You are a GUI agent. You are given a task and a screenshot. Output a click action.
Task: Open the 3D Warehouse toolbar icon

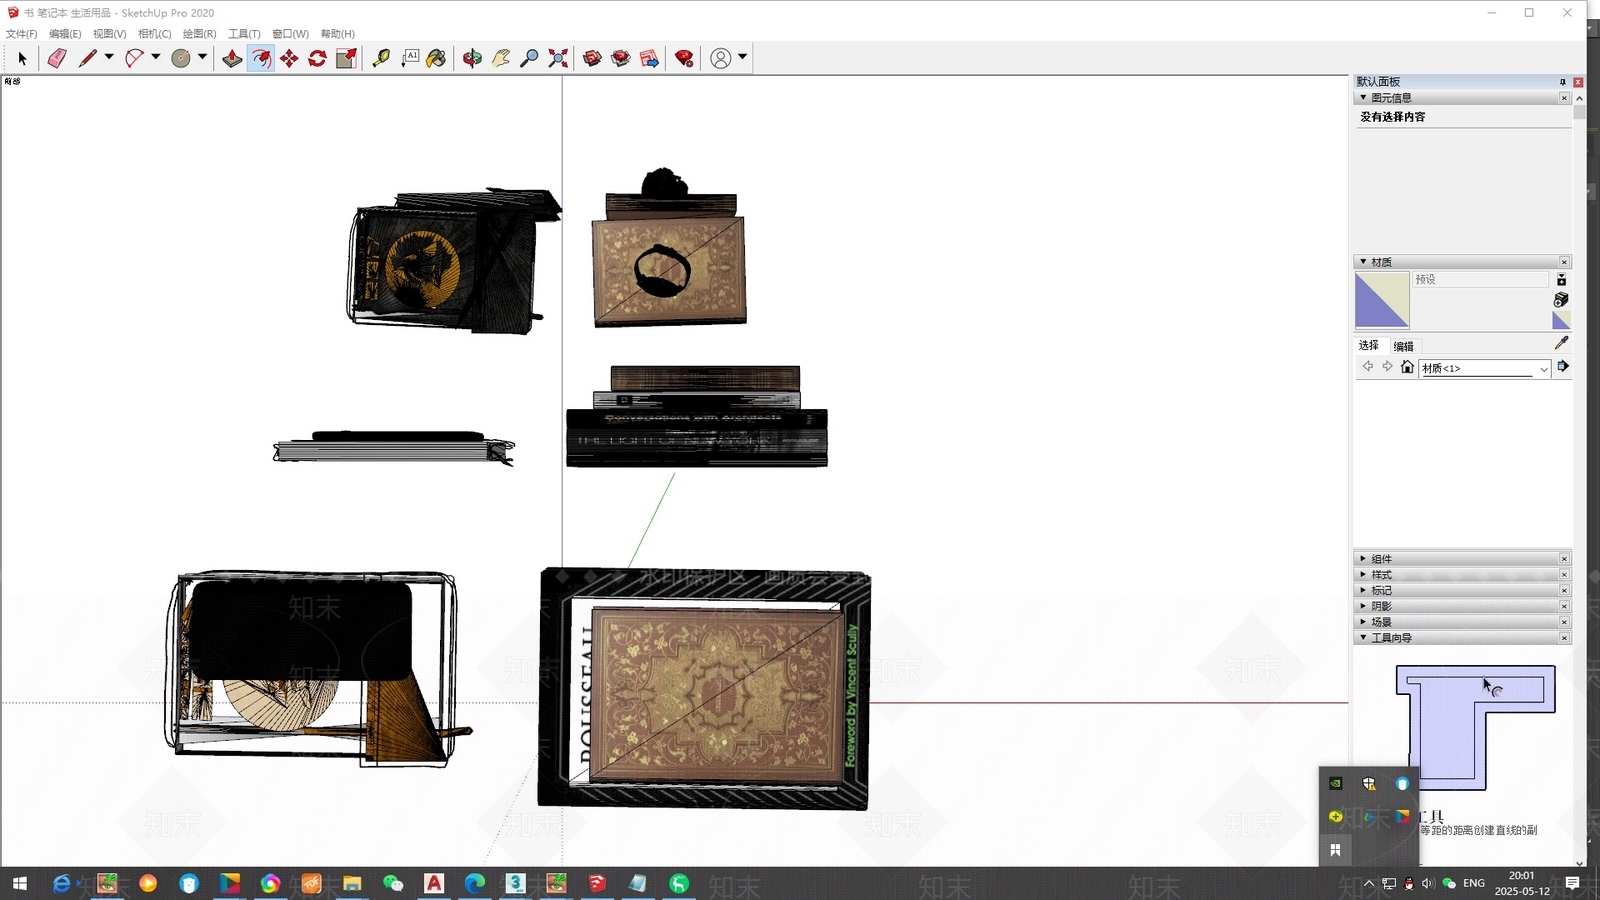(592, 59)
